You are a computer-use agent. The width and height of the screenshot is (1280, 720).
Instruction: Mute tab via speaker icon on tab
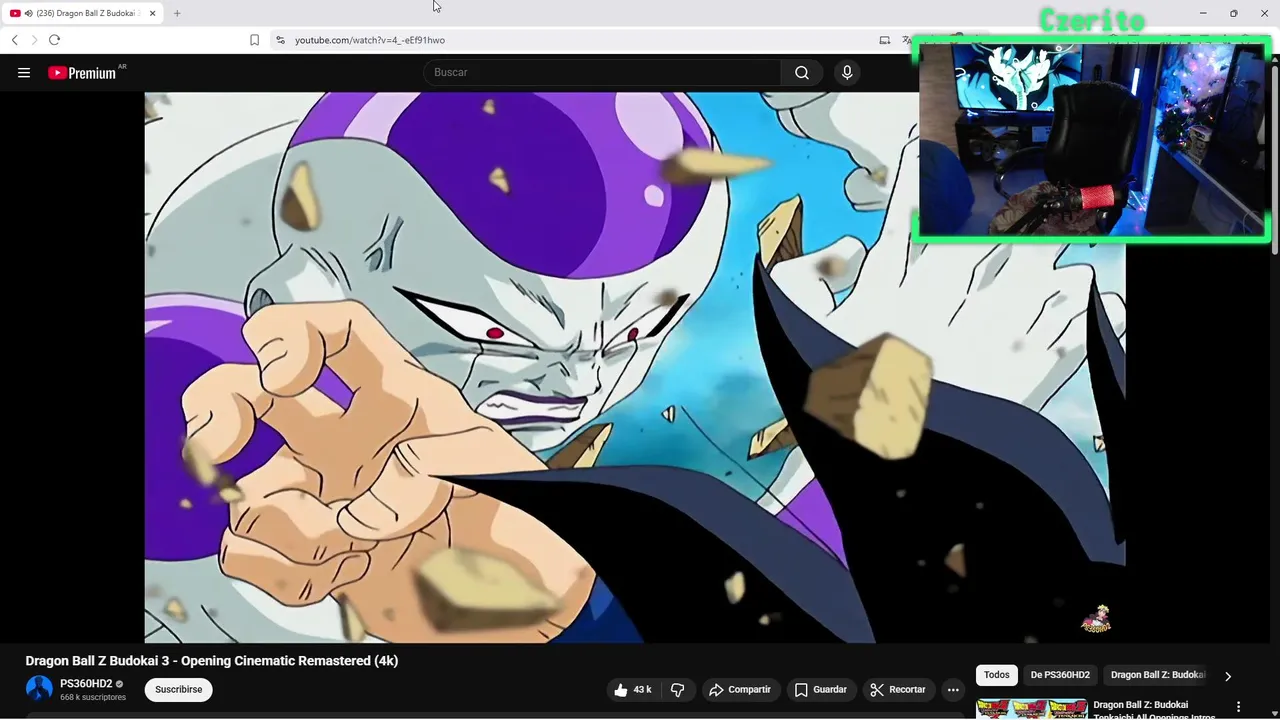coord(28,13)
